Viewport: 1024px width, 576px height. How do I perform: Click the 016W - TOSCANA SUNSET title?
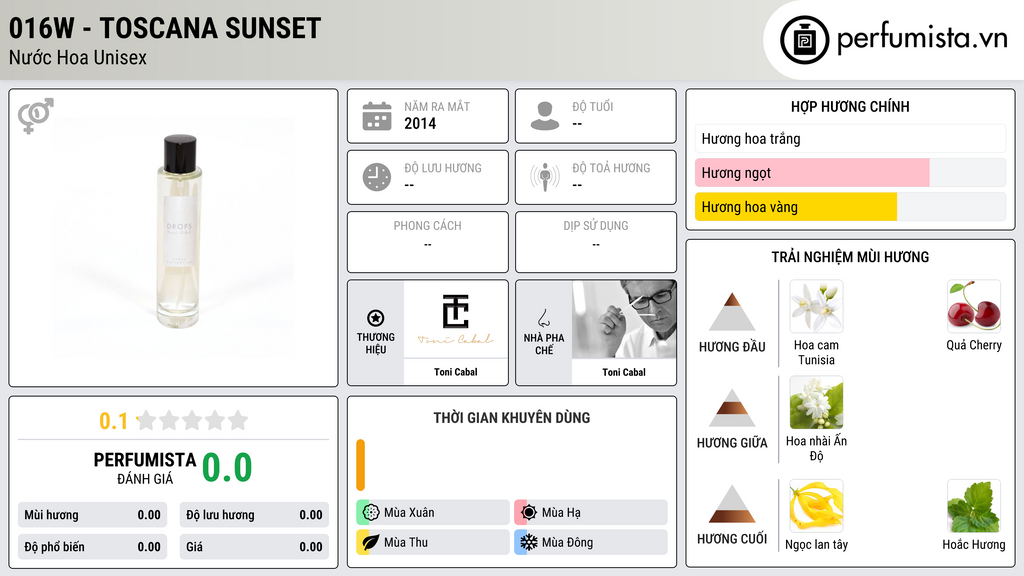165,28
